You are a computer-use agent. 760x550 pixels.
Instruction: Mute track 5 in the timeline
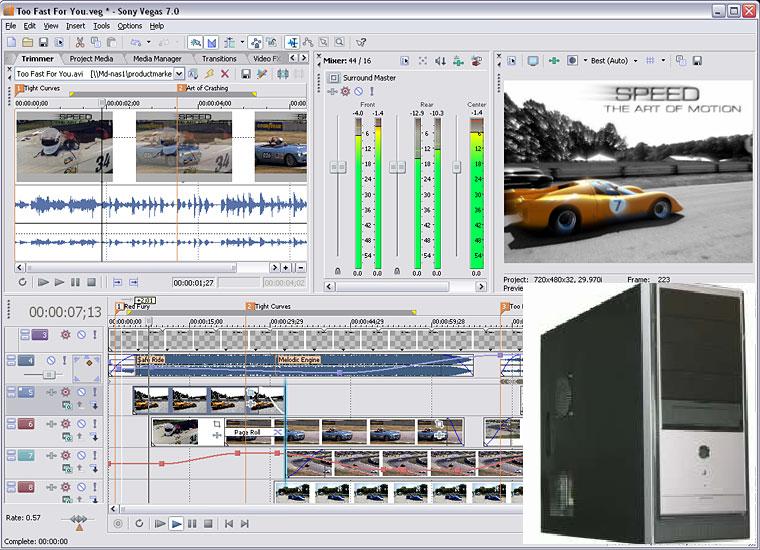(81, 393)
